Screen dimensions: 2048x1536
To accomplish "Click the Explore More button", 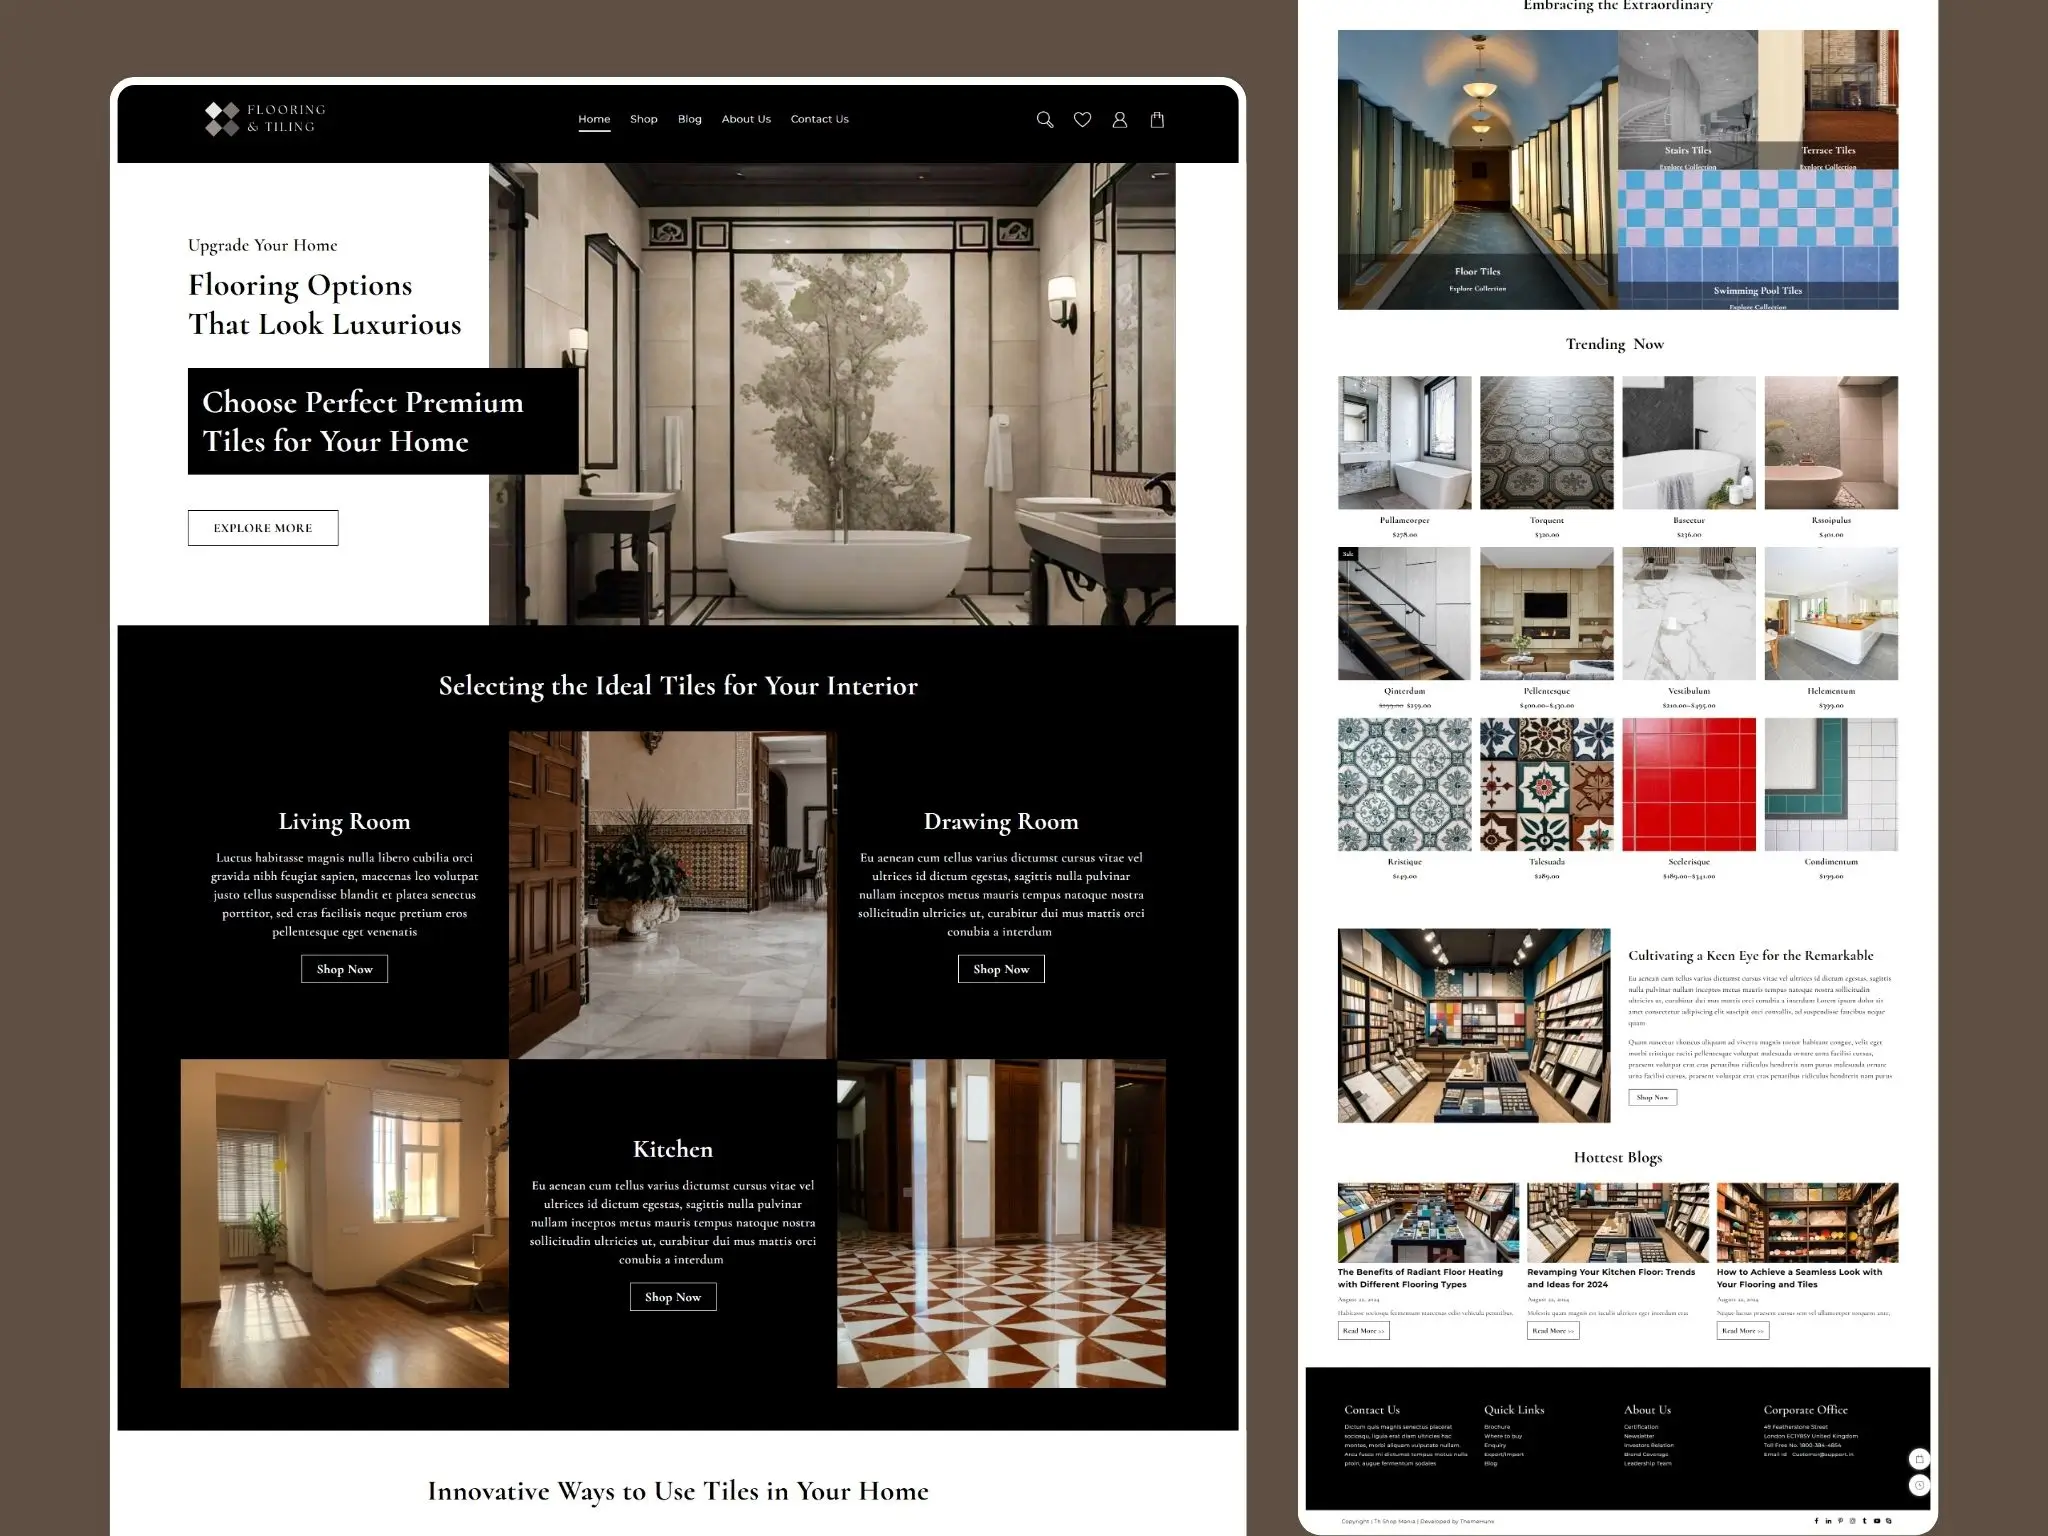I will click(x=263, y=527).
